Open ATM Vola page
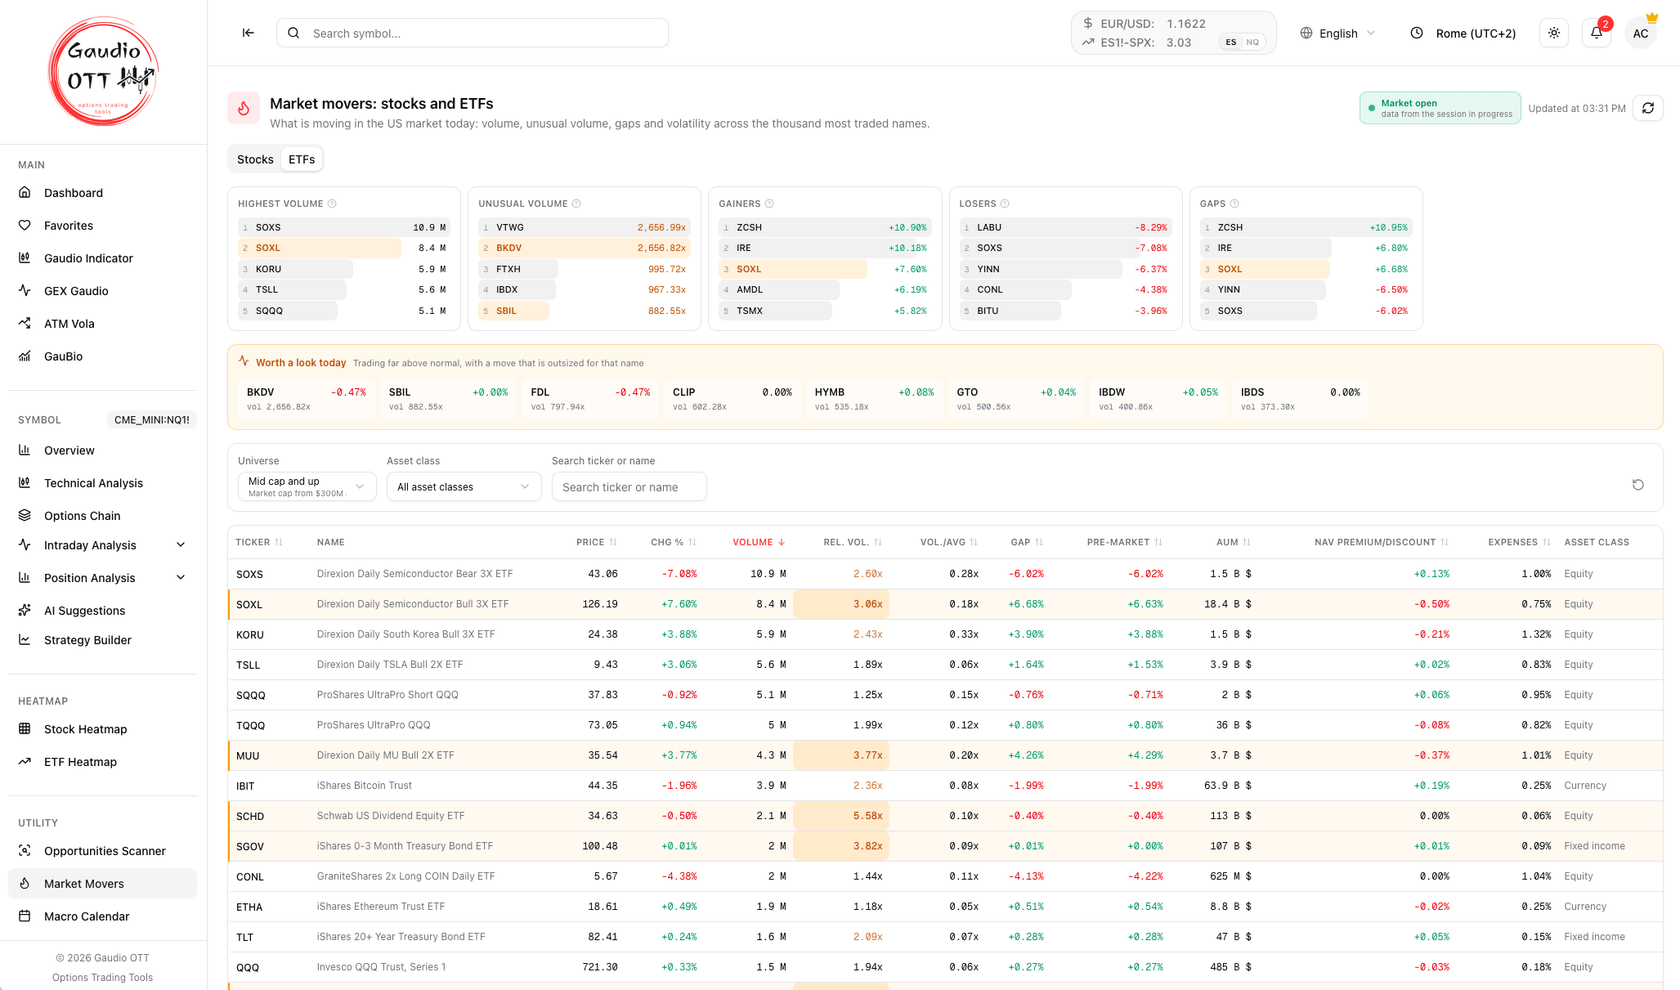1680x990 pixels. click(102, 324)
